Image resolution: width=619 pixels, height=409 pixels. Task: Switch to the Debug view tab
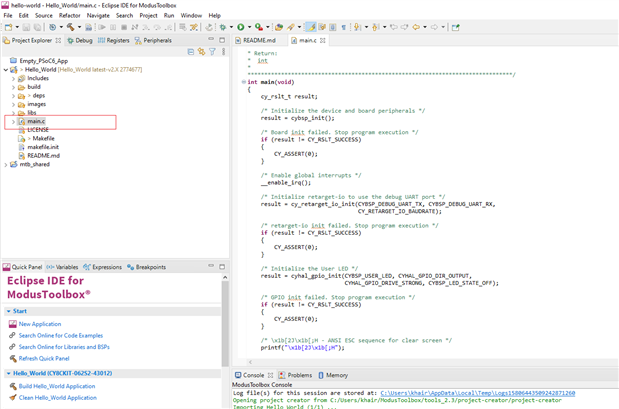80,40
